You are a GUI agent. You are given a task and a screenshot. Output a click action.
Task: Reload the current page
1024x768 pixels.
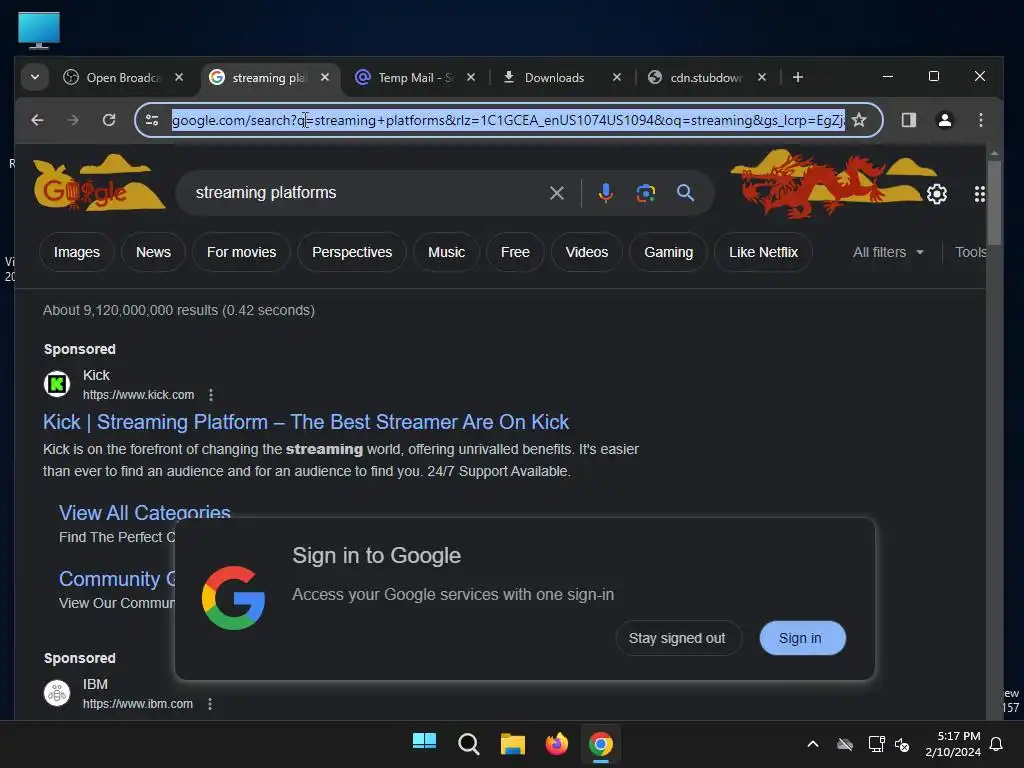(109, 120)
